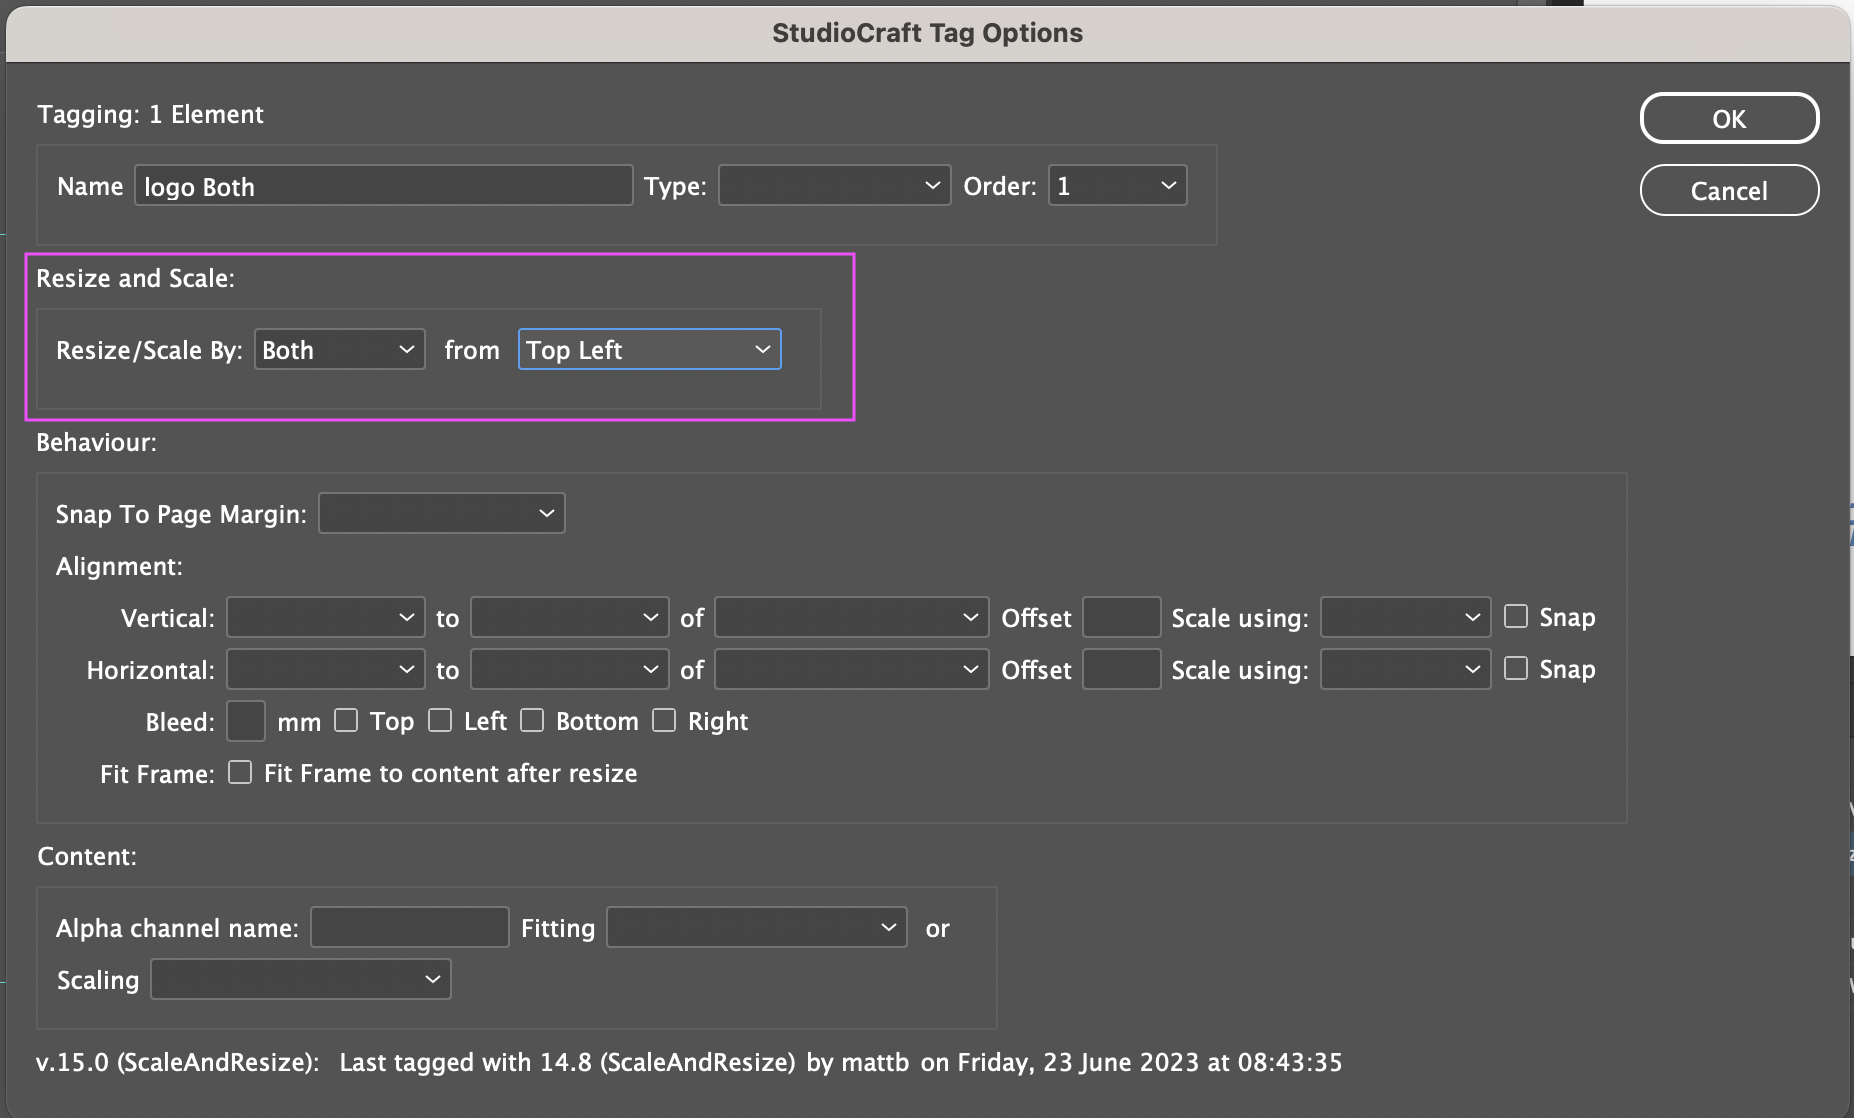Open the Scaling dropdown
The image size is (1854, 1118).
tap(301, 979)
